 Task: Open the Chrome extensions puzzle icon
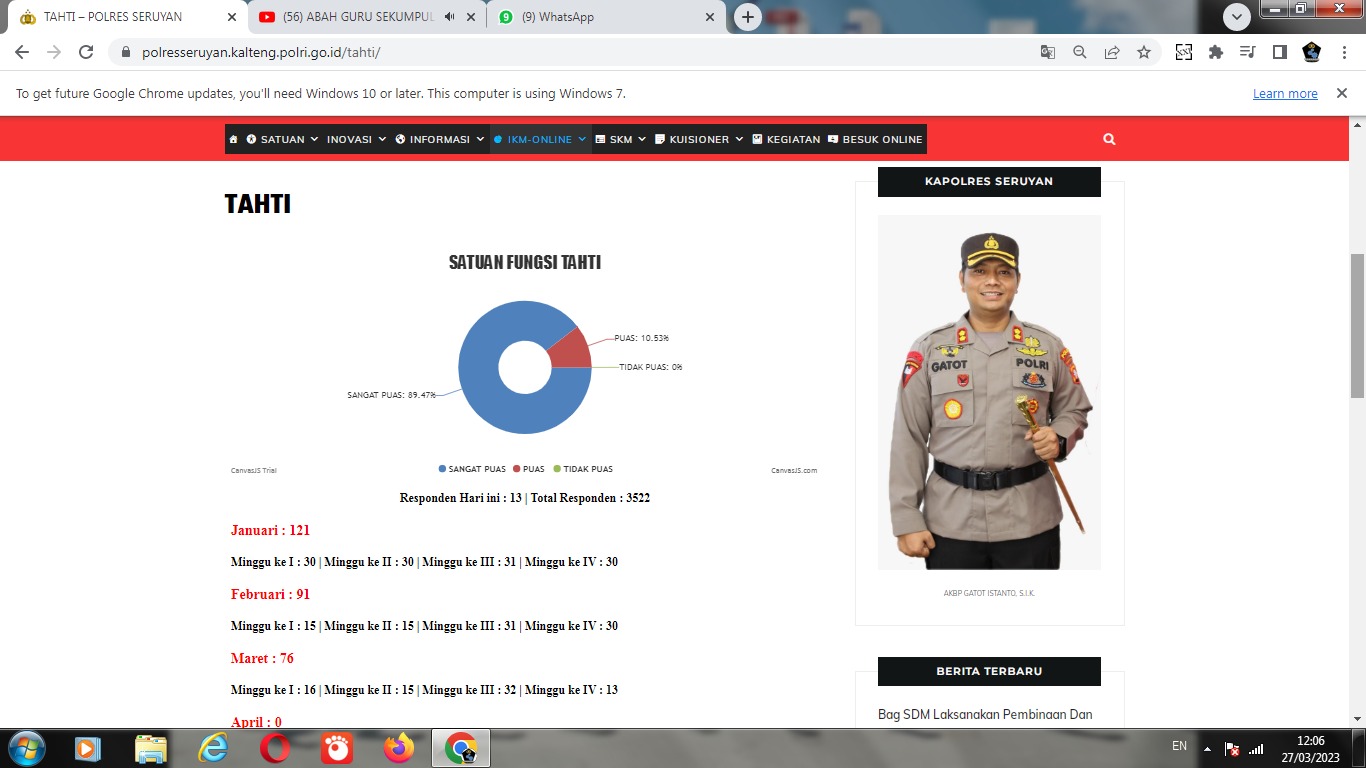1216,53
